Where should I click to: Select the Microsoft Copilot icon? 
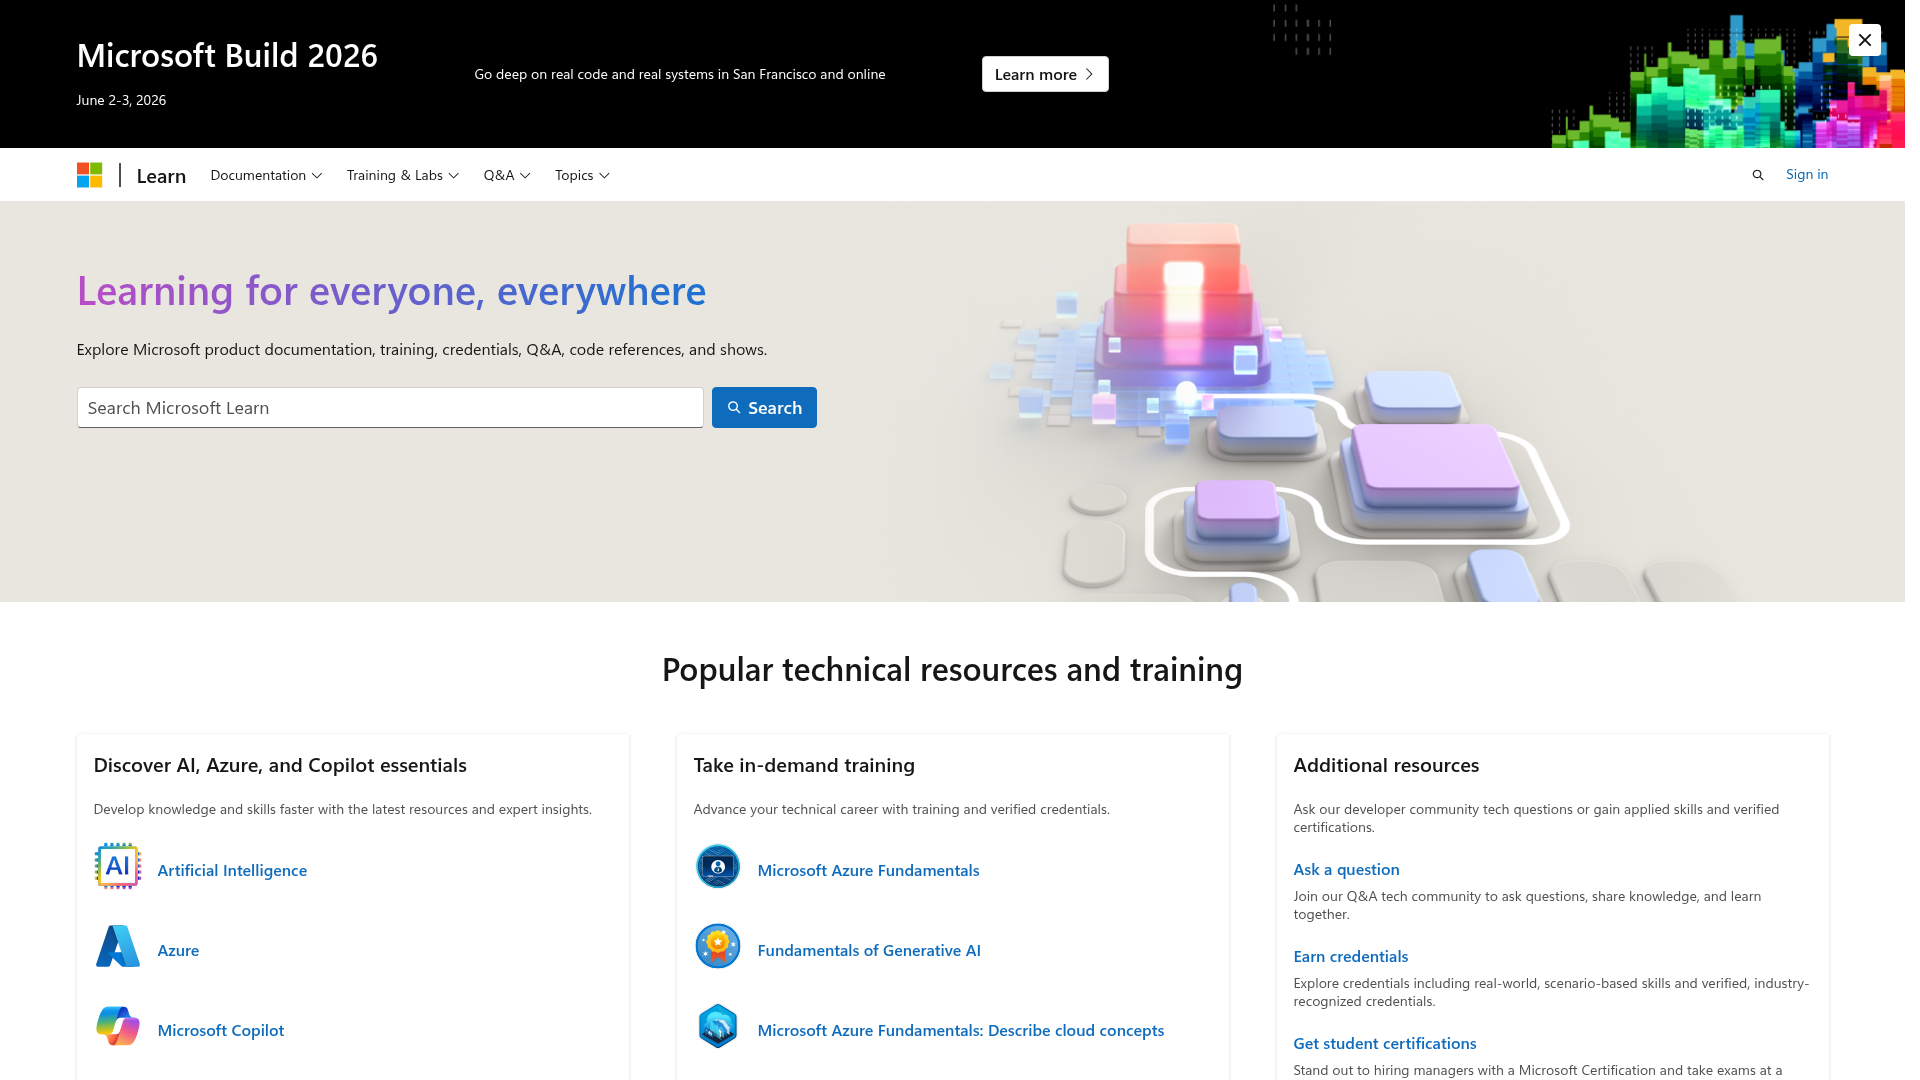pos(117,1026)
